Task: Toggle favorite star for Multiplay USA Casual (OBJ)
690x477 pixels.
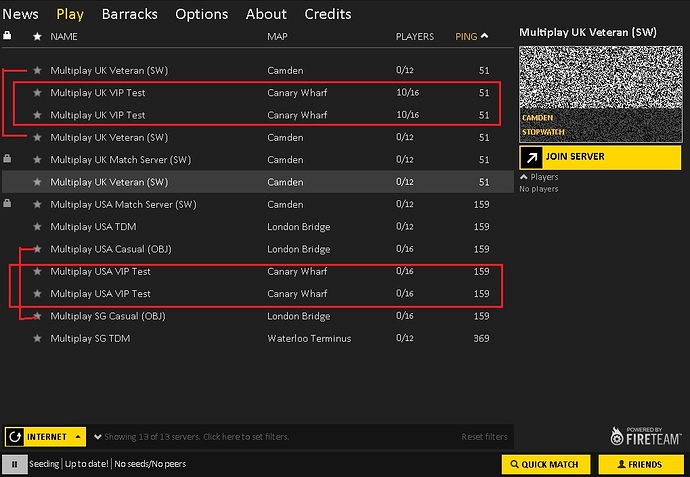Action: pyautogui.click(x=37, y=249)
